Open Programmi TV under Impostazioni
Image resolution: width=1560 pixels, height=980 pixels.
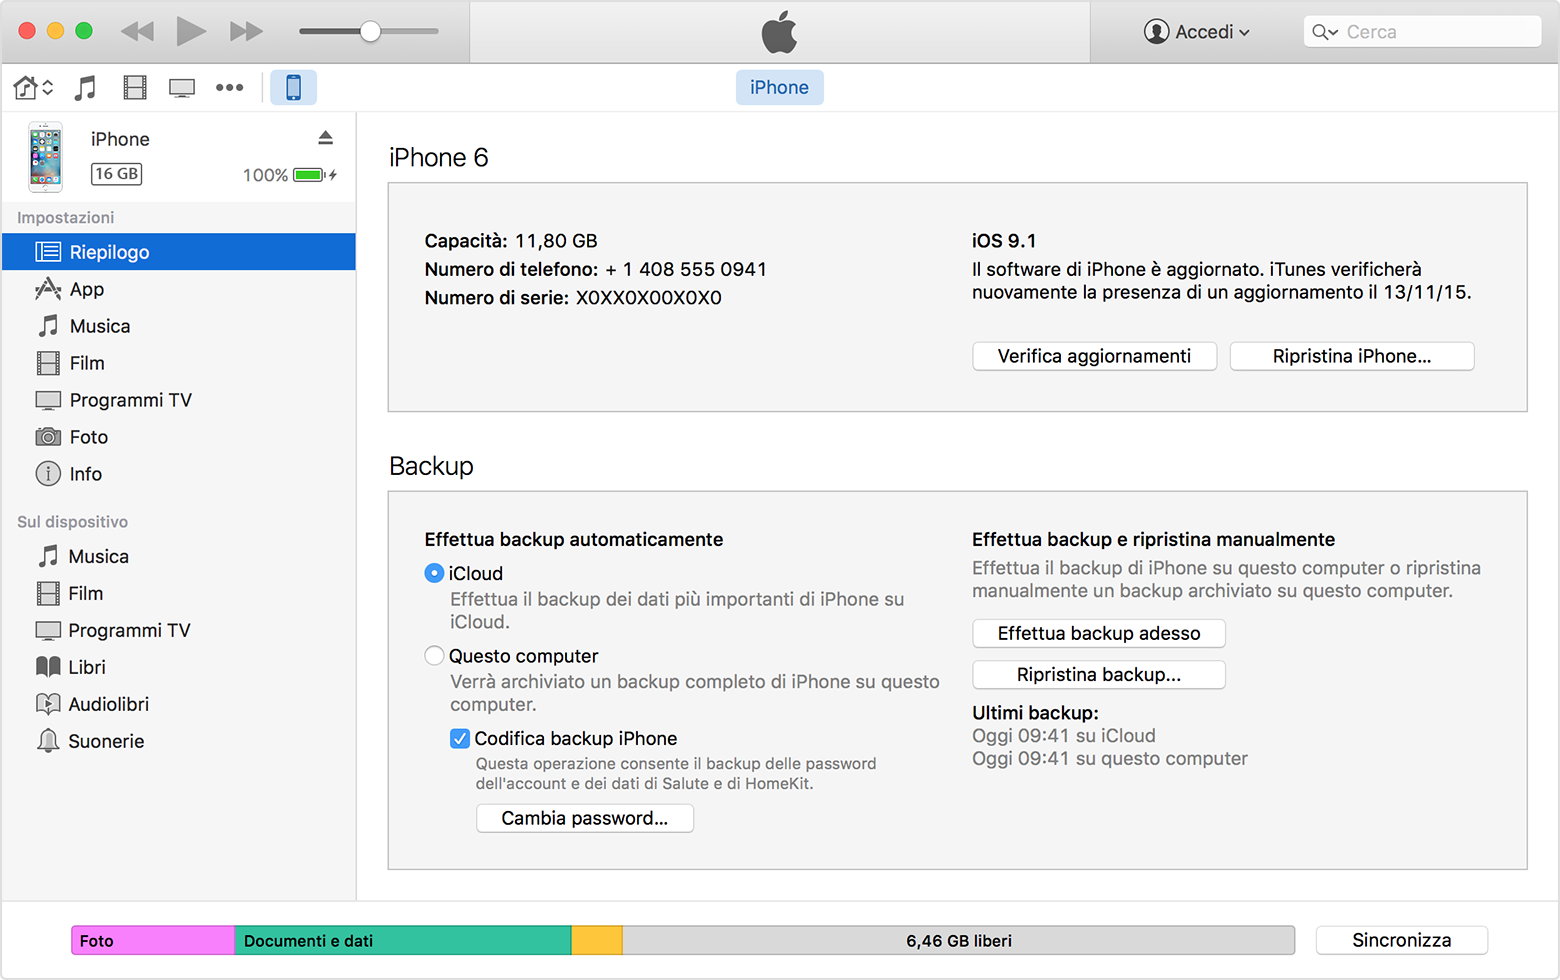pyautogui.click(x=179, y=400)
